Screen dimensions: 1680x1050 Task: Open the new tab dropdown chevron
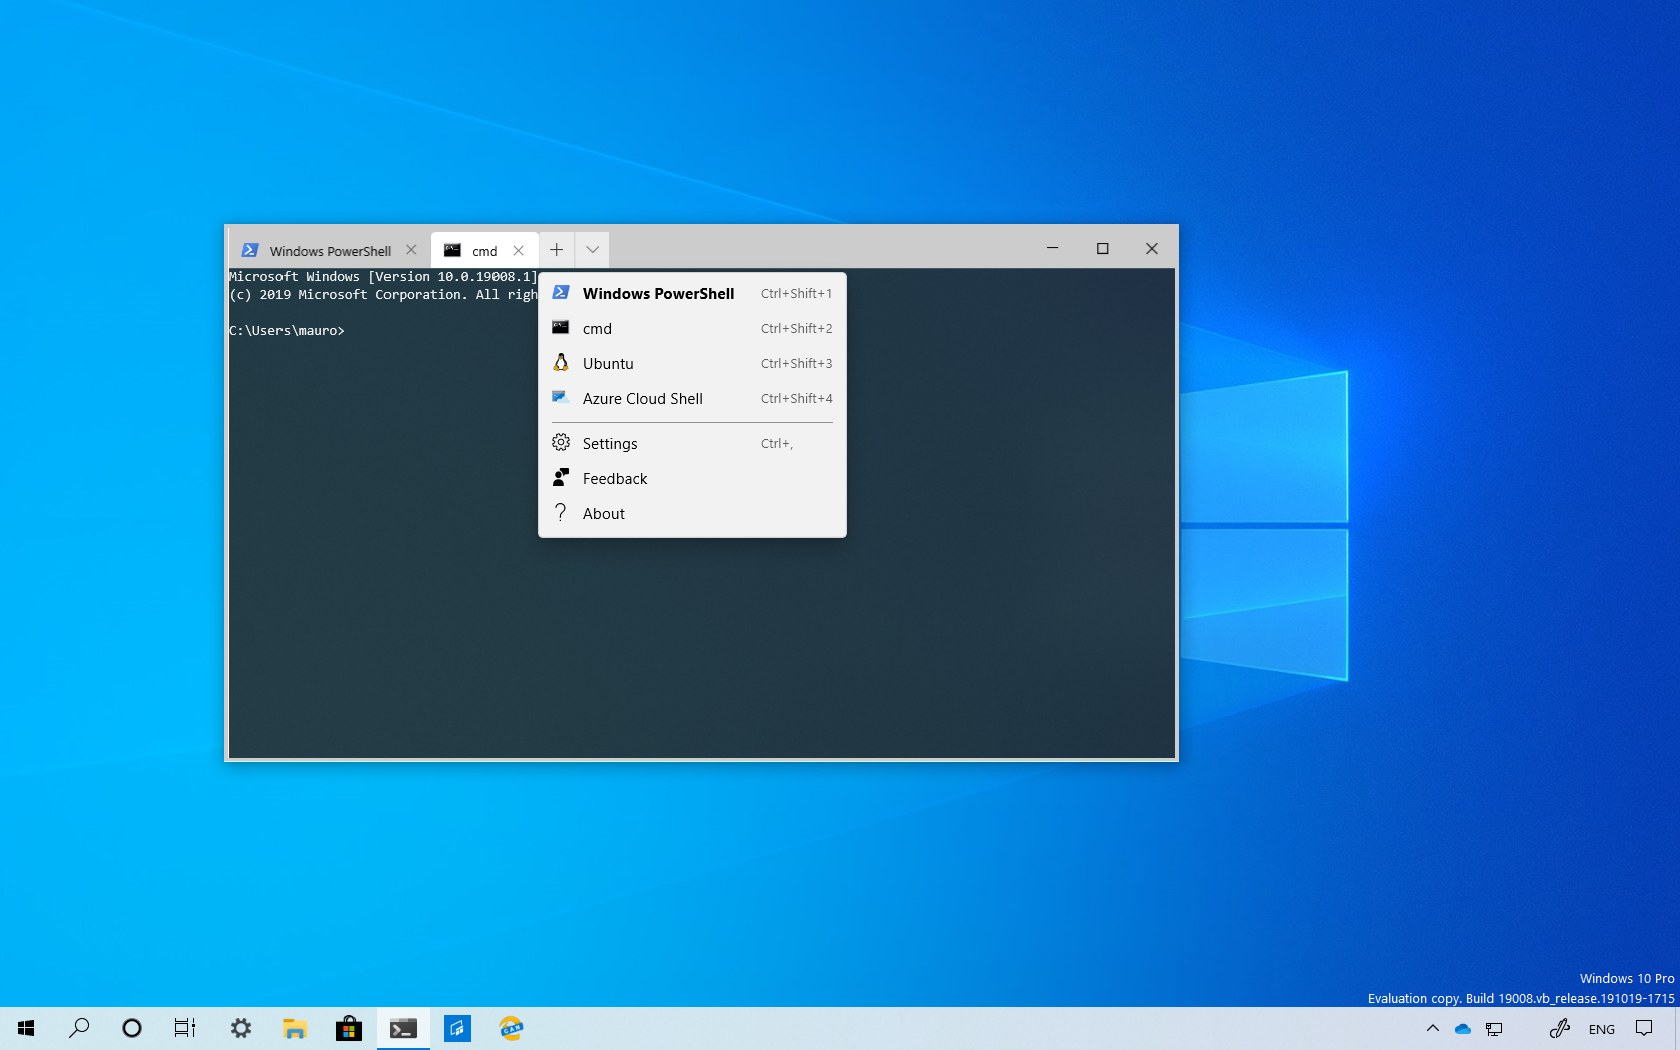592,249
